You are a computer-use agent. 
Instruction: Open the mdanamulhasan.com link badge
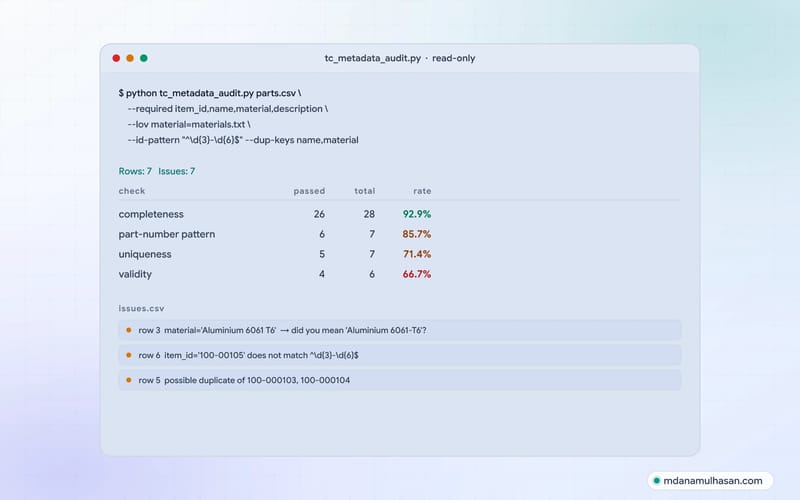pos(710,481)
